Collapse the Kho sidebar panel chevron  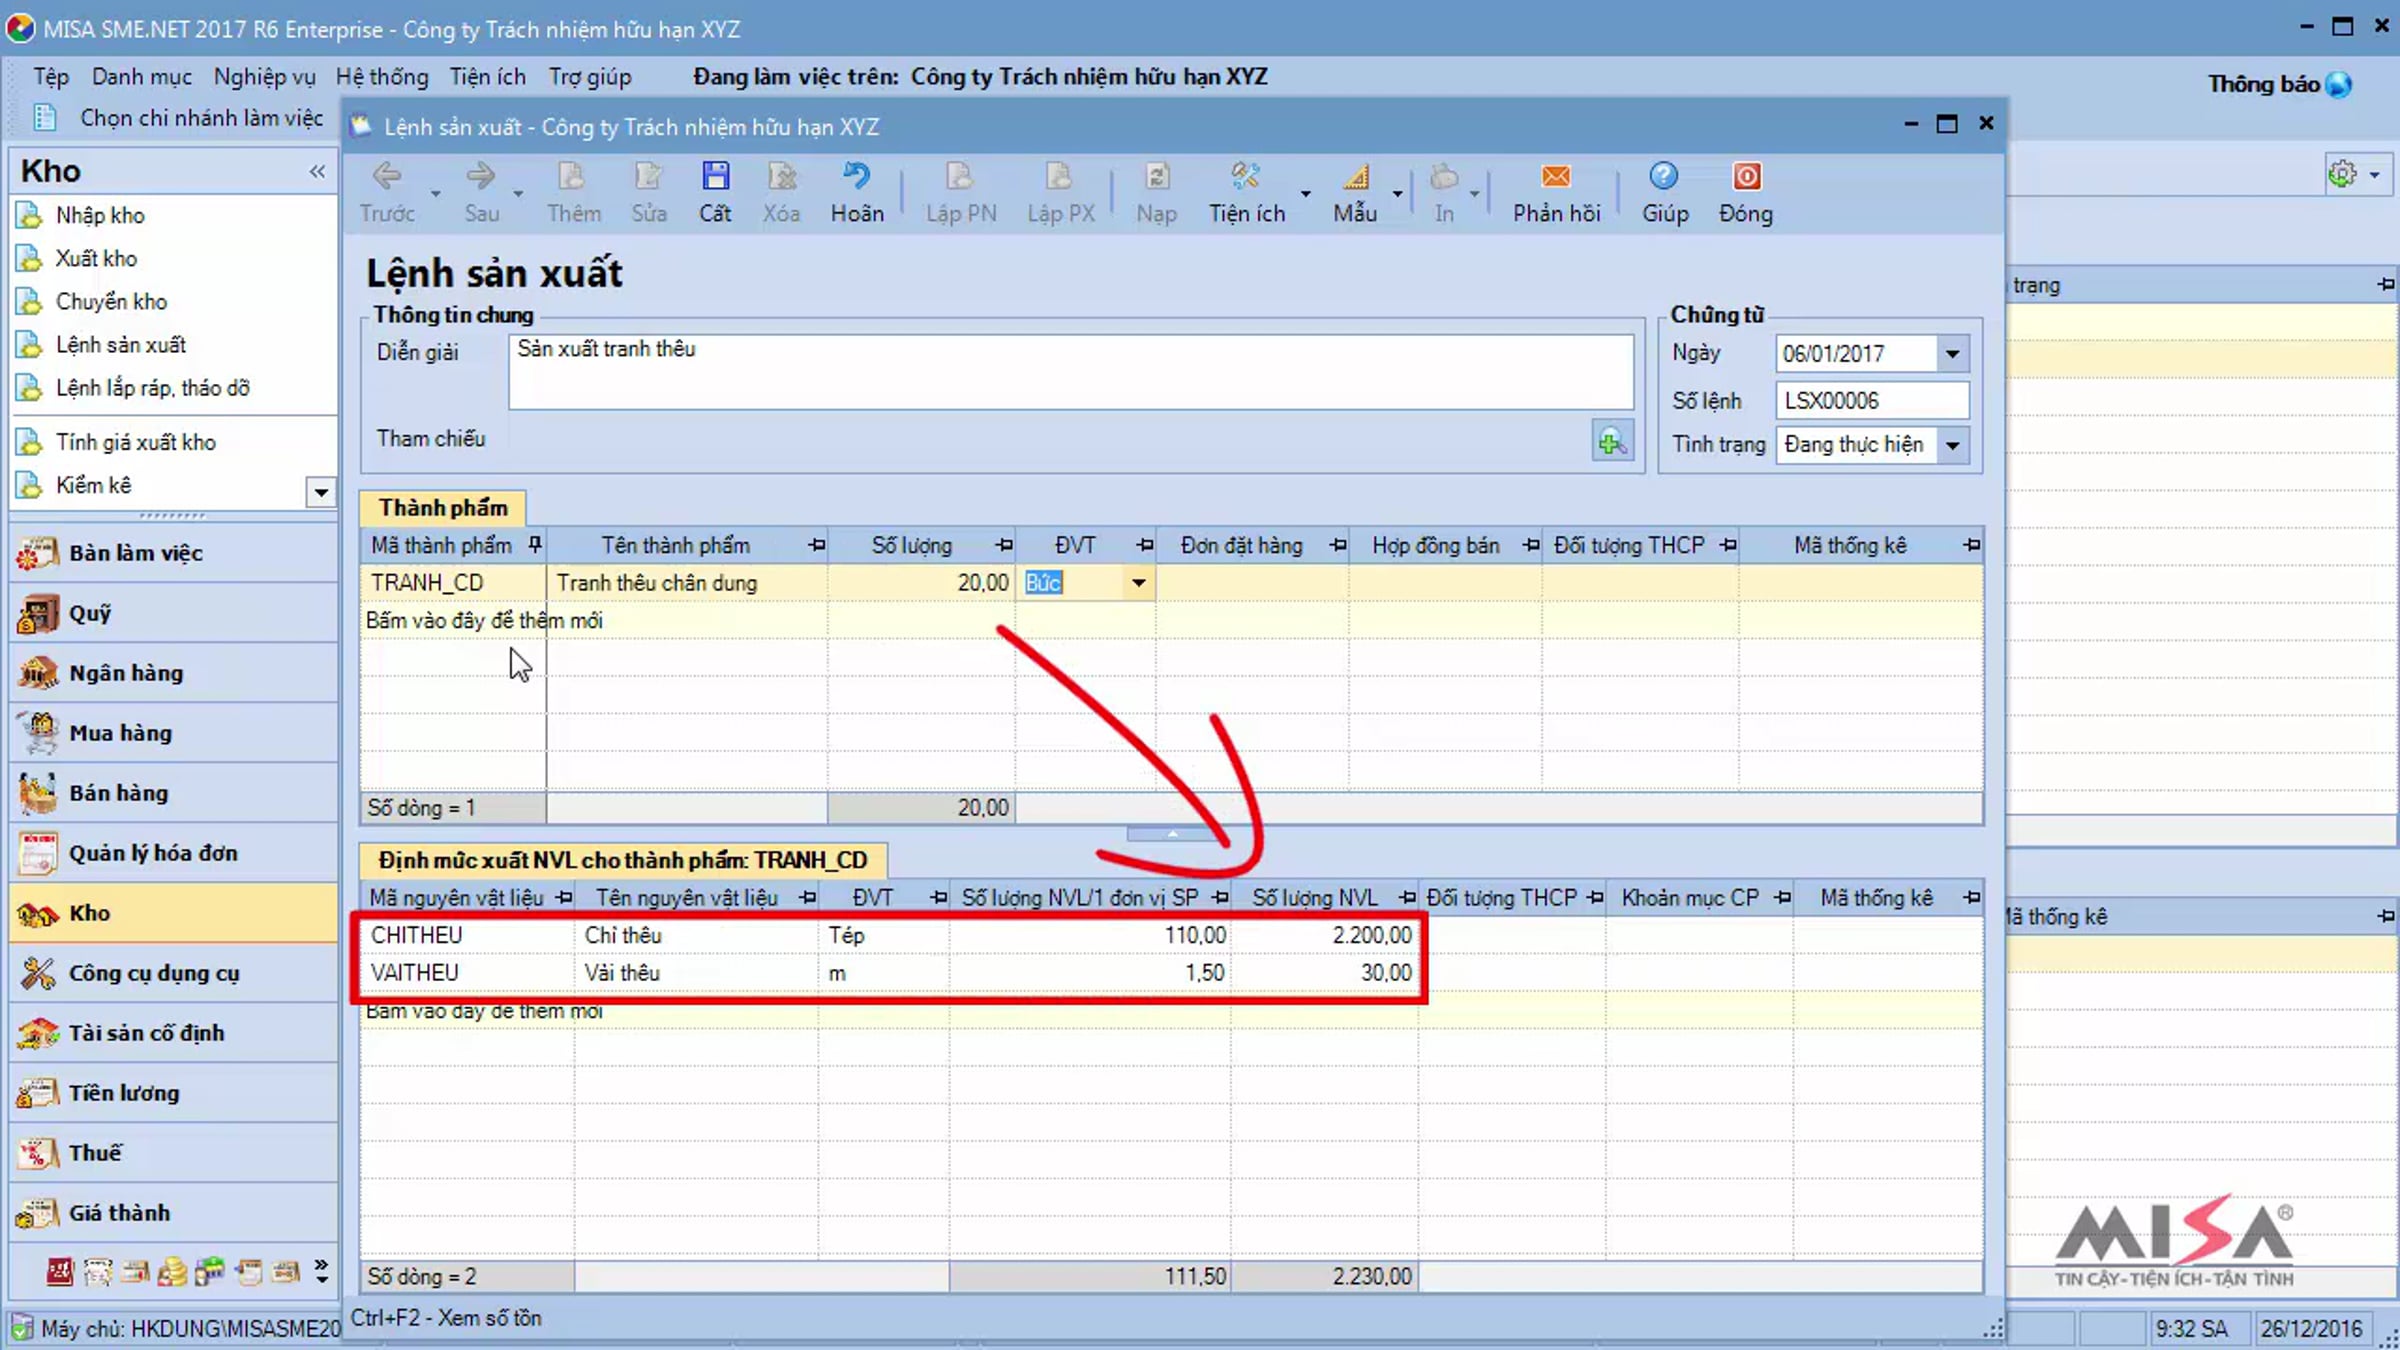[317, 171]
